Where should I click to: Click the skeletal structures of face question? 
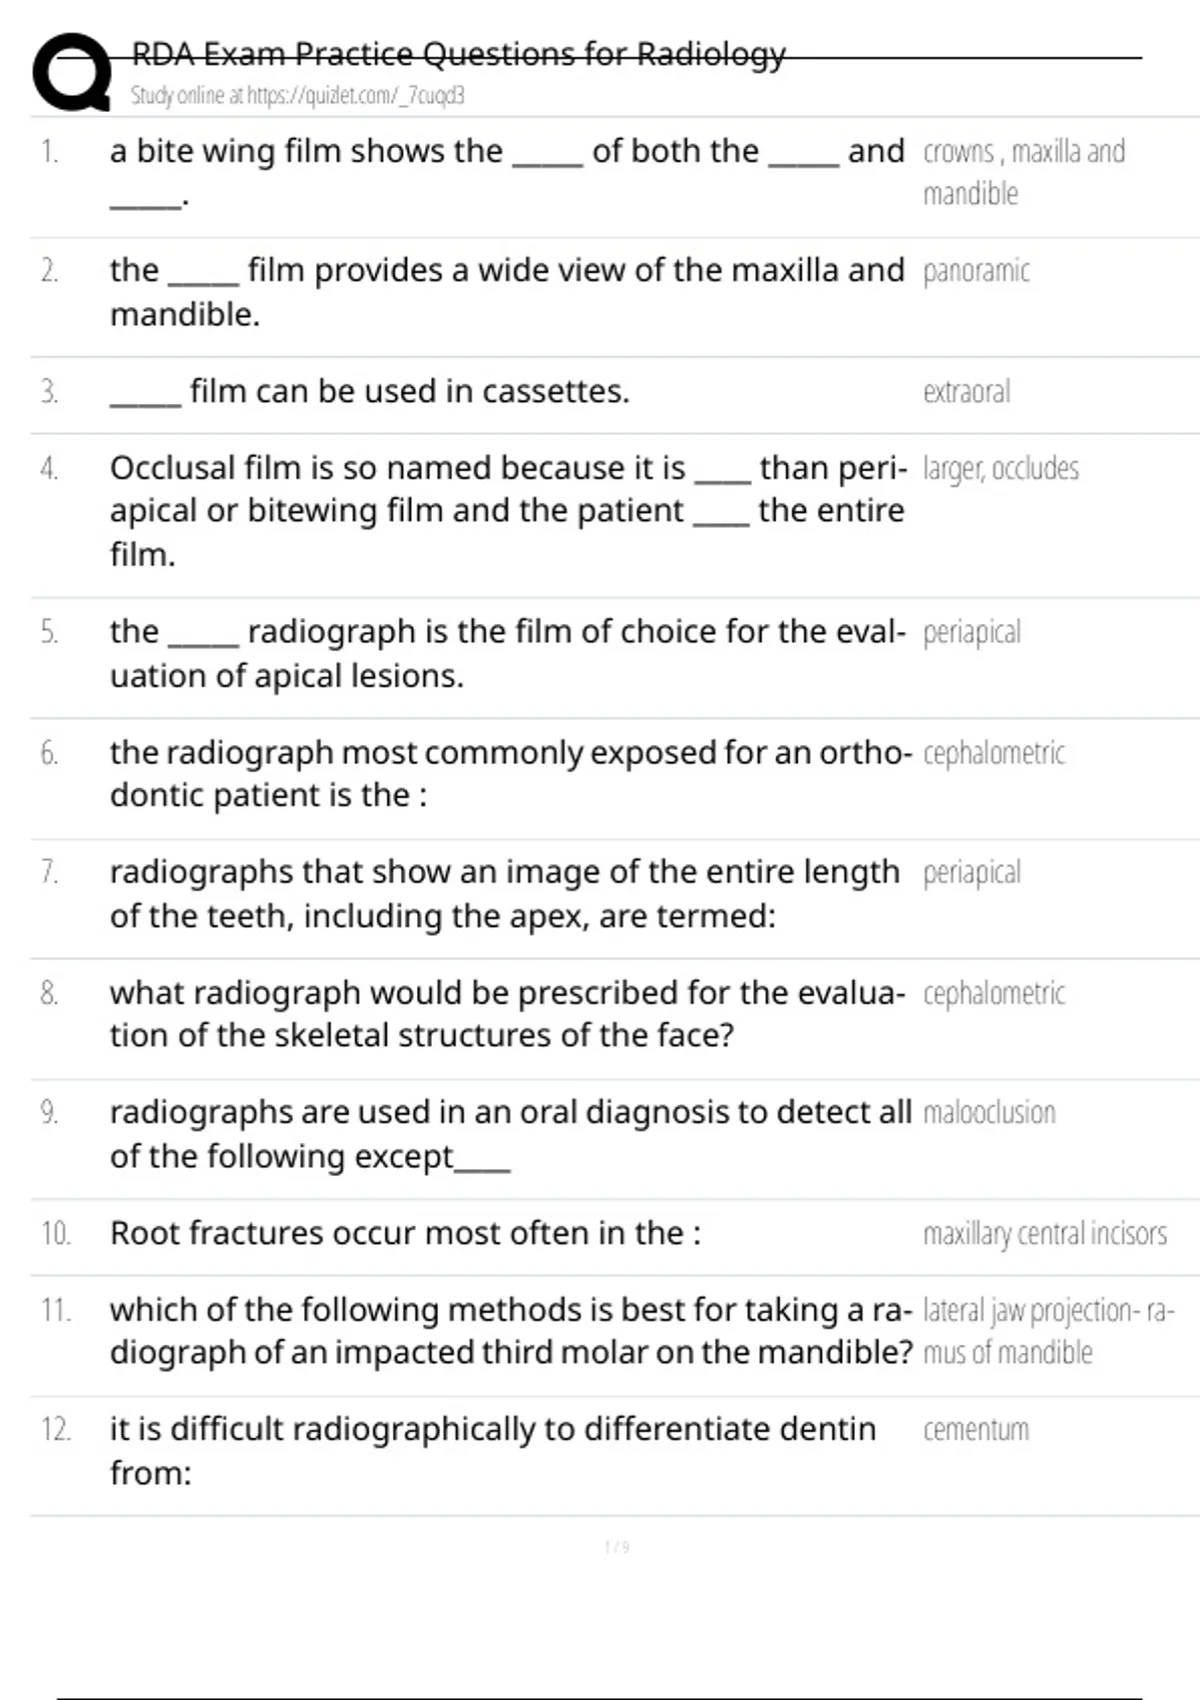[506, 1013]
